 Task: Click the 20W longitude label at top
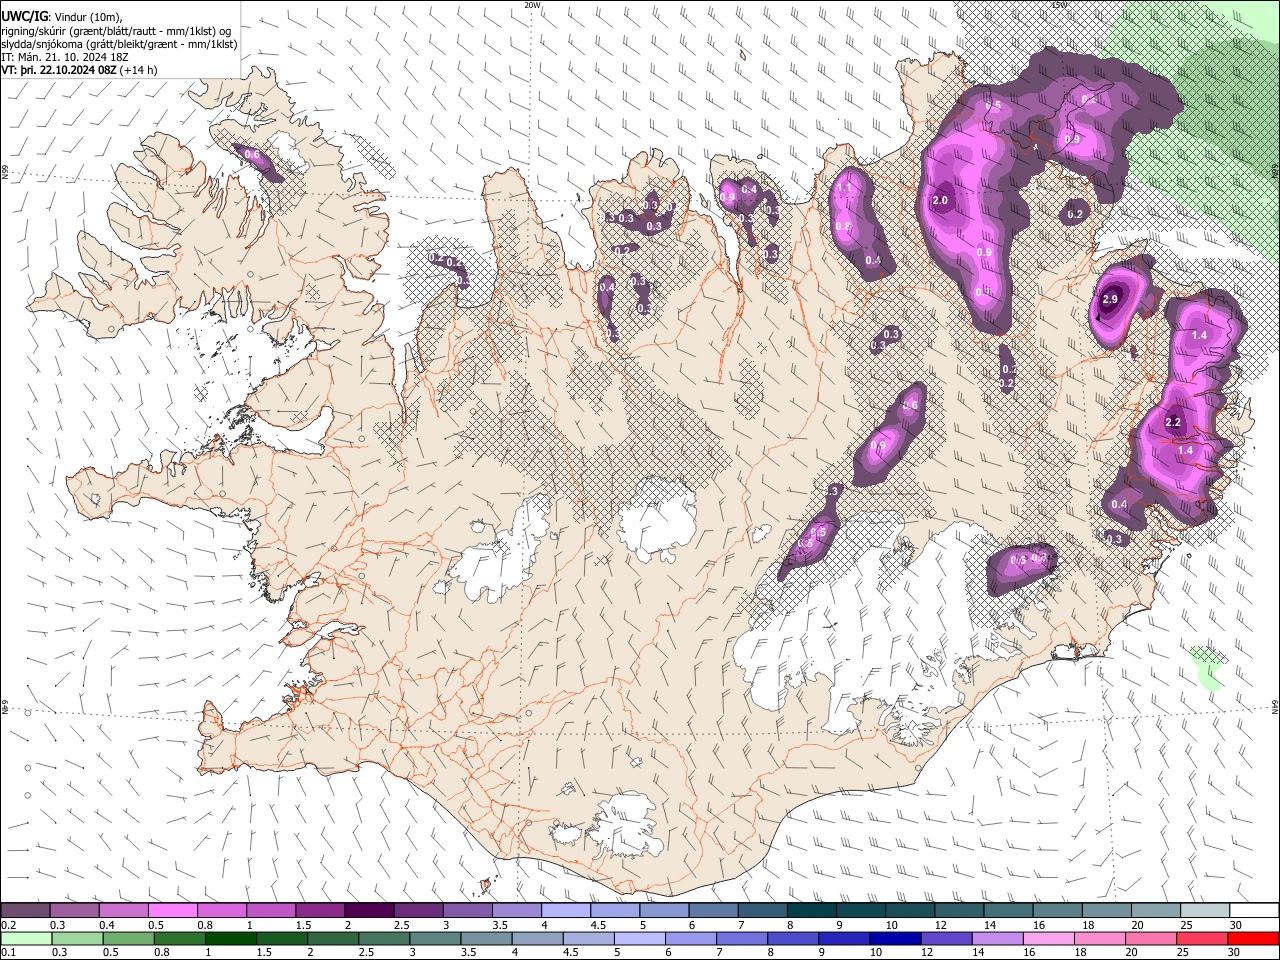coord(533,5)
